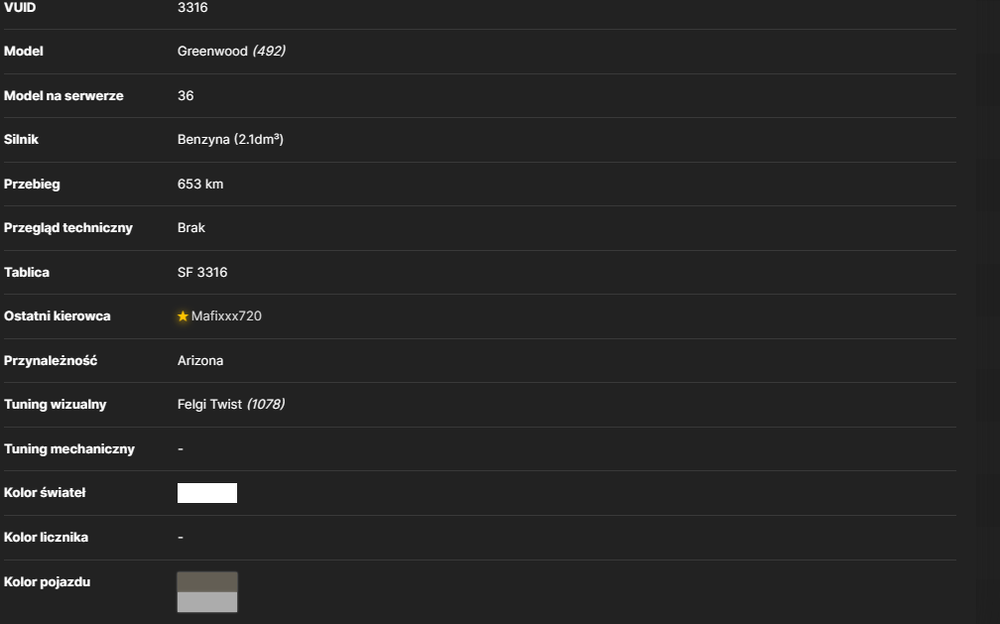Click the Przegląd techniczny row label
This screenshot has height=624, width=1000.
[68, 228]
